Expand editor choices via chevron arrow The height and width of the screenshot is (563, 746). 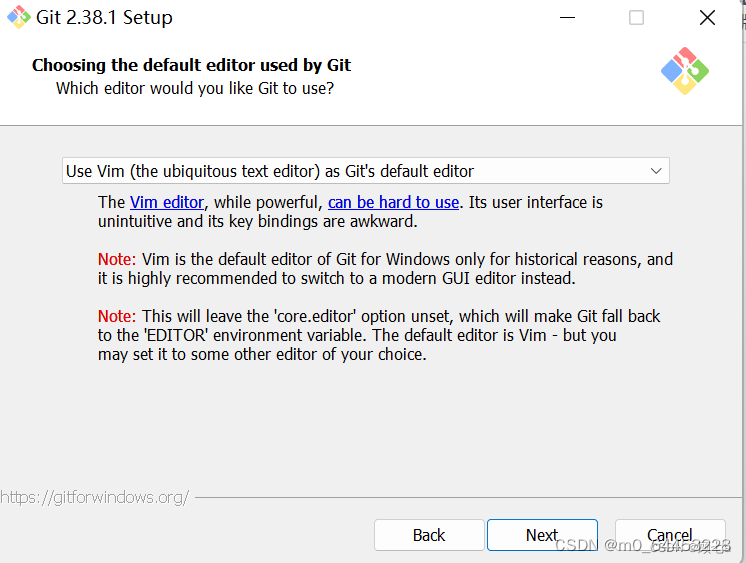coord(656,171)
